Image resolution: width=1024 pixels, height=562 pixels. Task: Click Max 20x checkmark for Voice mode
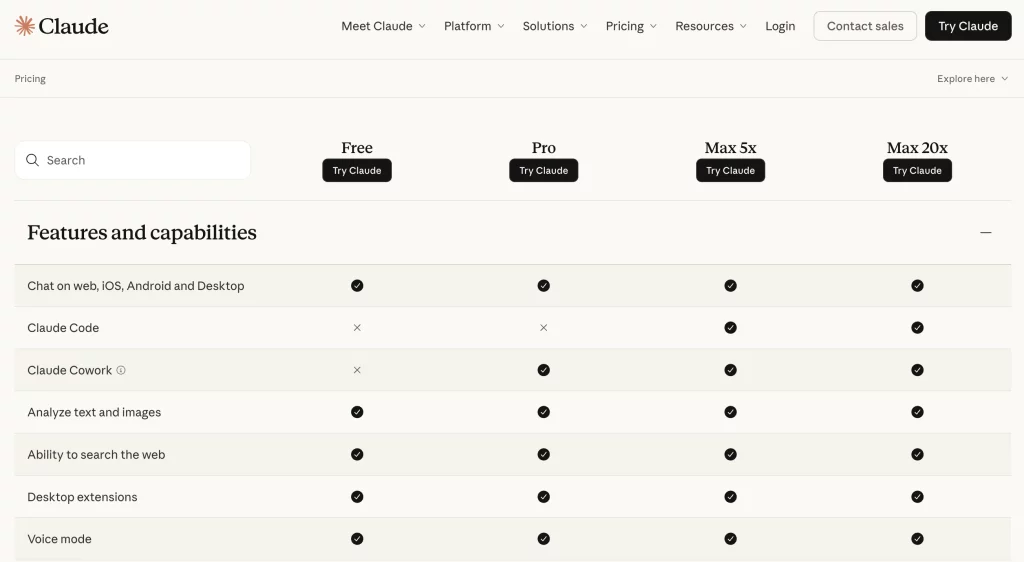[917, 539]
